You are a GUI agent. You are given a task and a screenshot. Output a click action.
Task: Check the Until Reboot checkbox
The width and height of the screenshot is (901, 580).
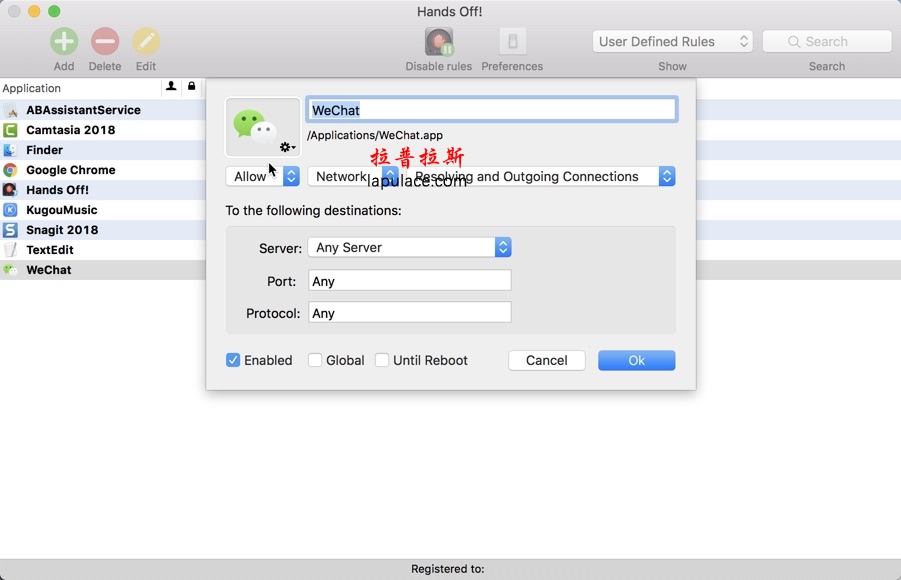pyautogui.click(x=382, y=360)
